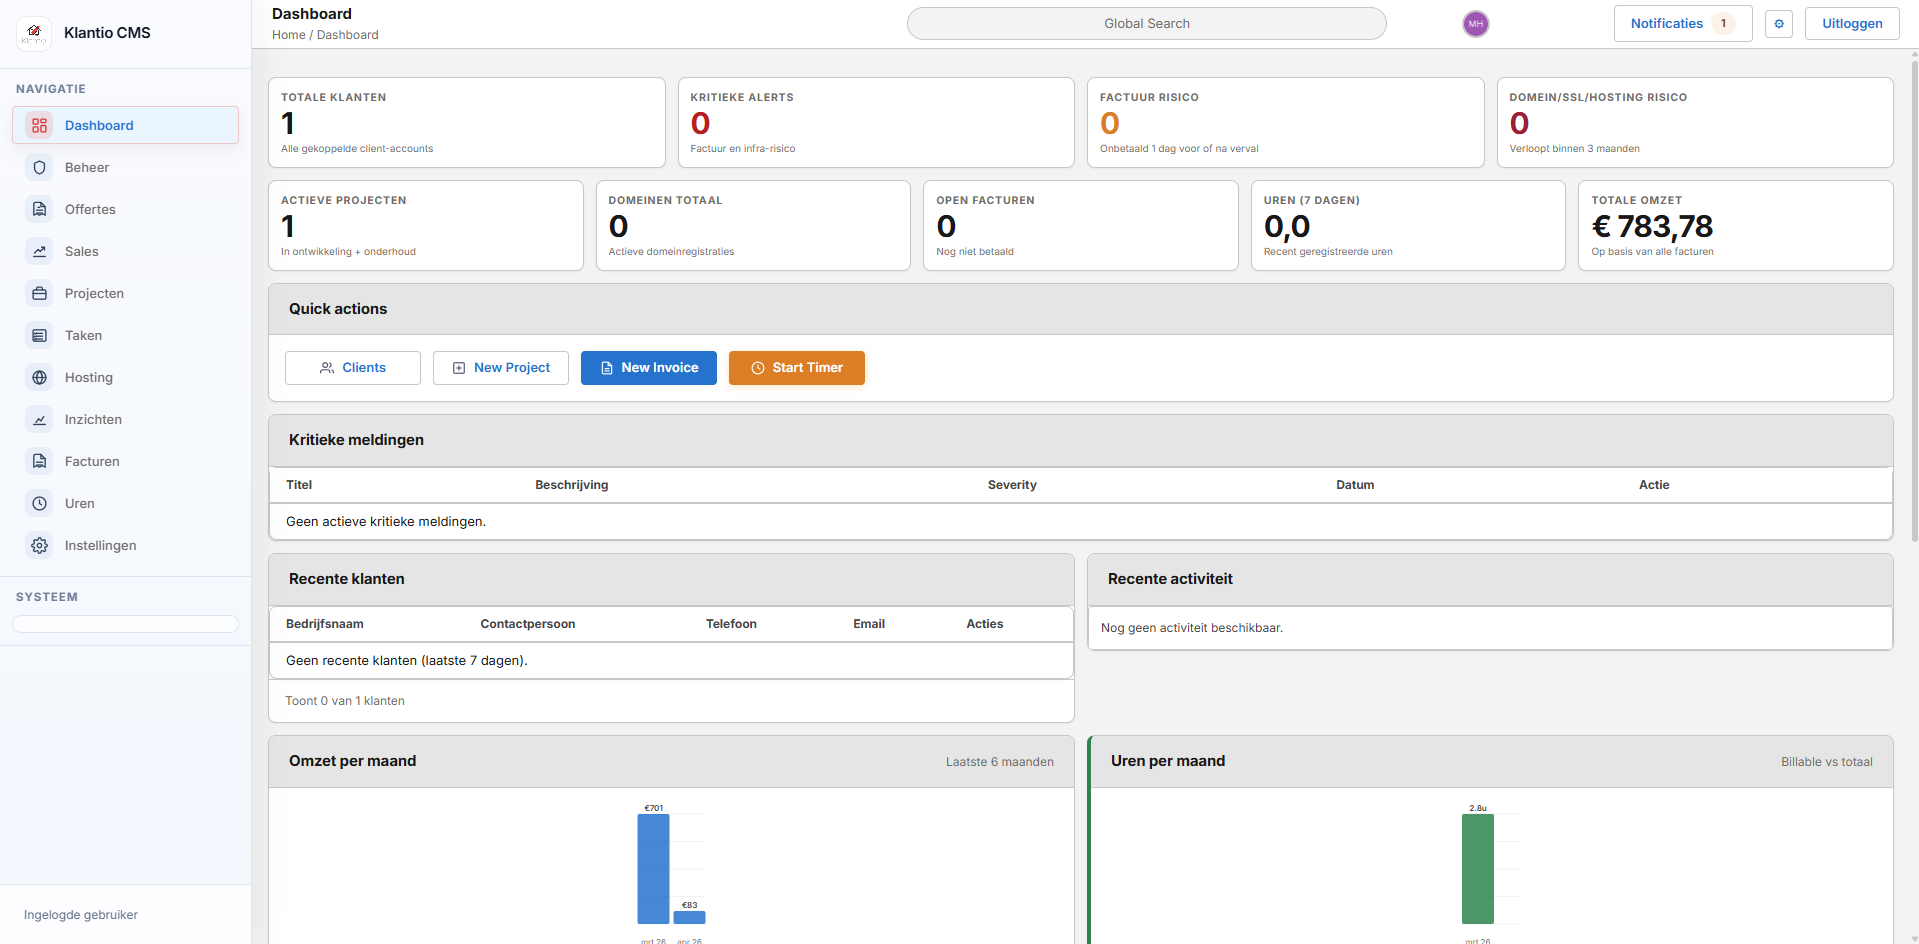The height and width of the screenshot is (944, 1919).
Task: Open the Dashboard menu item
Action: point(125,125)
